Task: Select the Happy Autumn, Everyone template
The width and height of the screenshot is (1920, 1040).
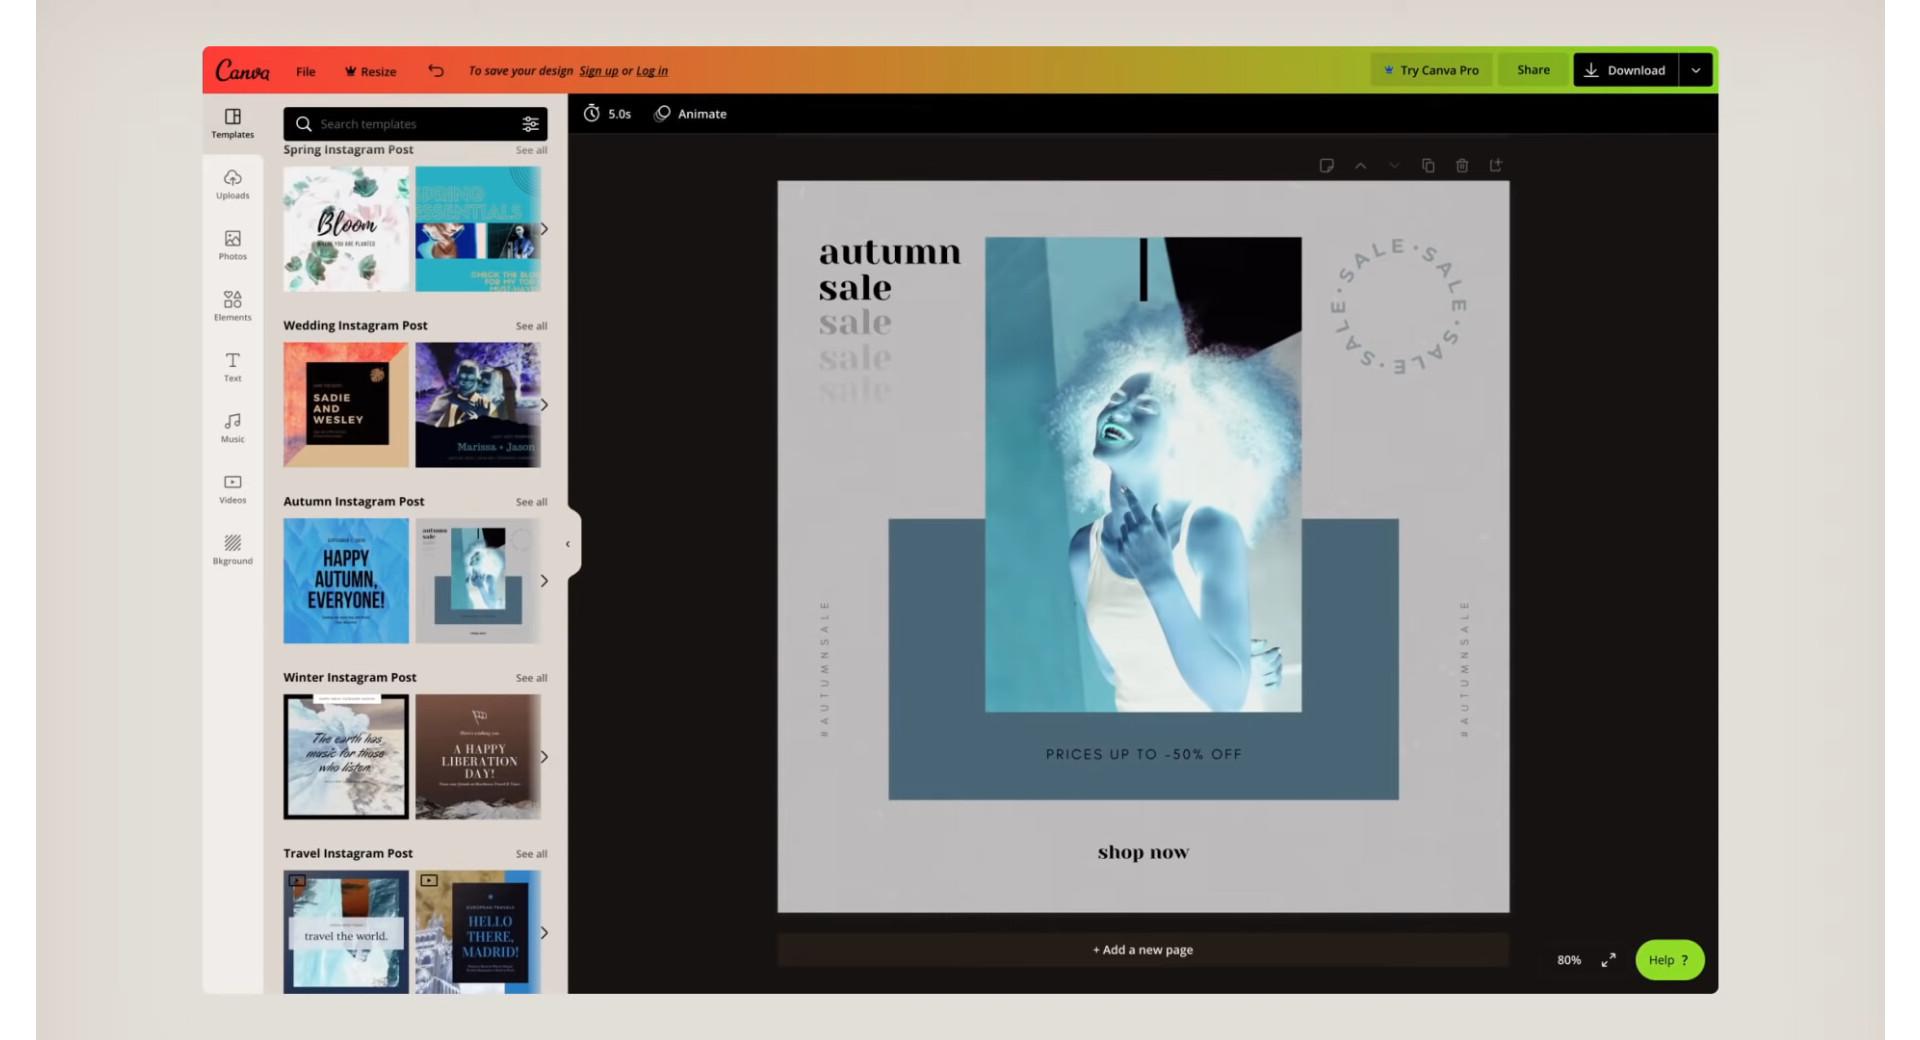Action: [346, 581]
